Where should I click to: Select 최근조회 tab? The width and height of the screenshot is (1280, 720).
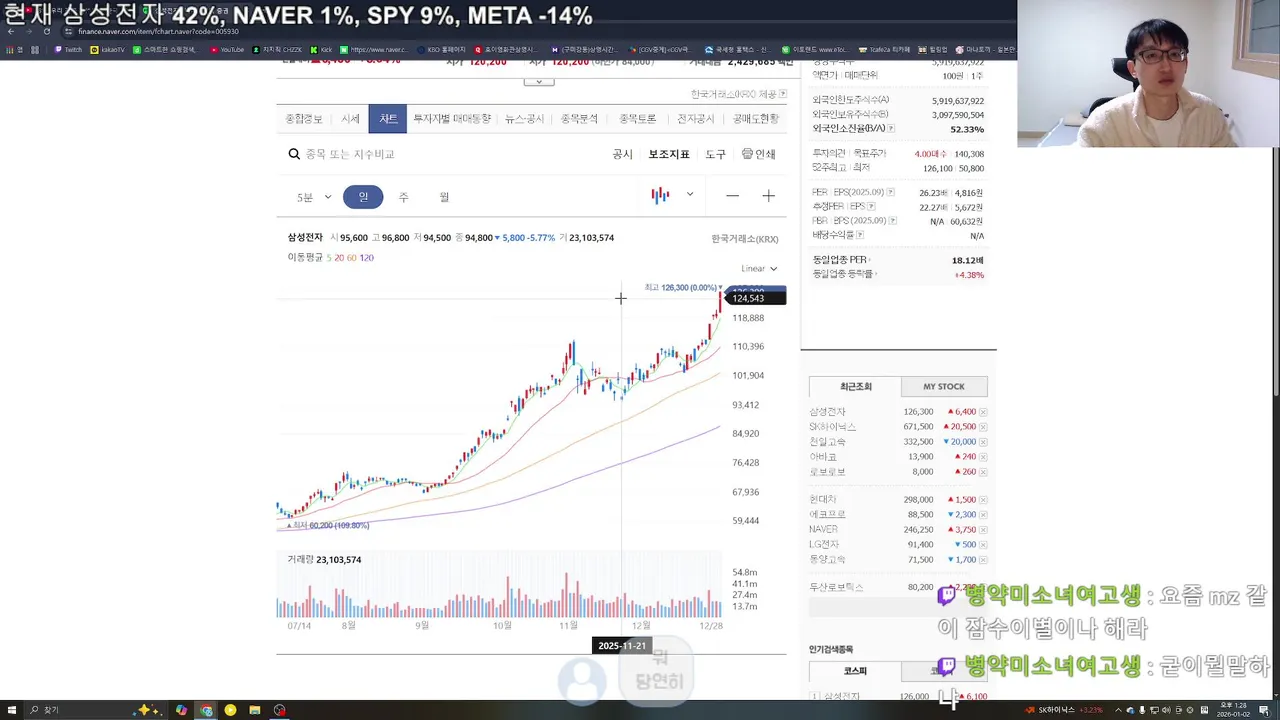pos(855,387)
